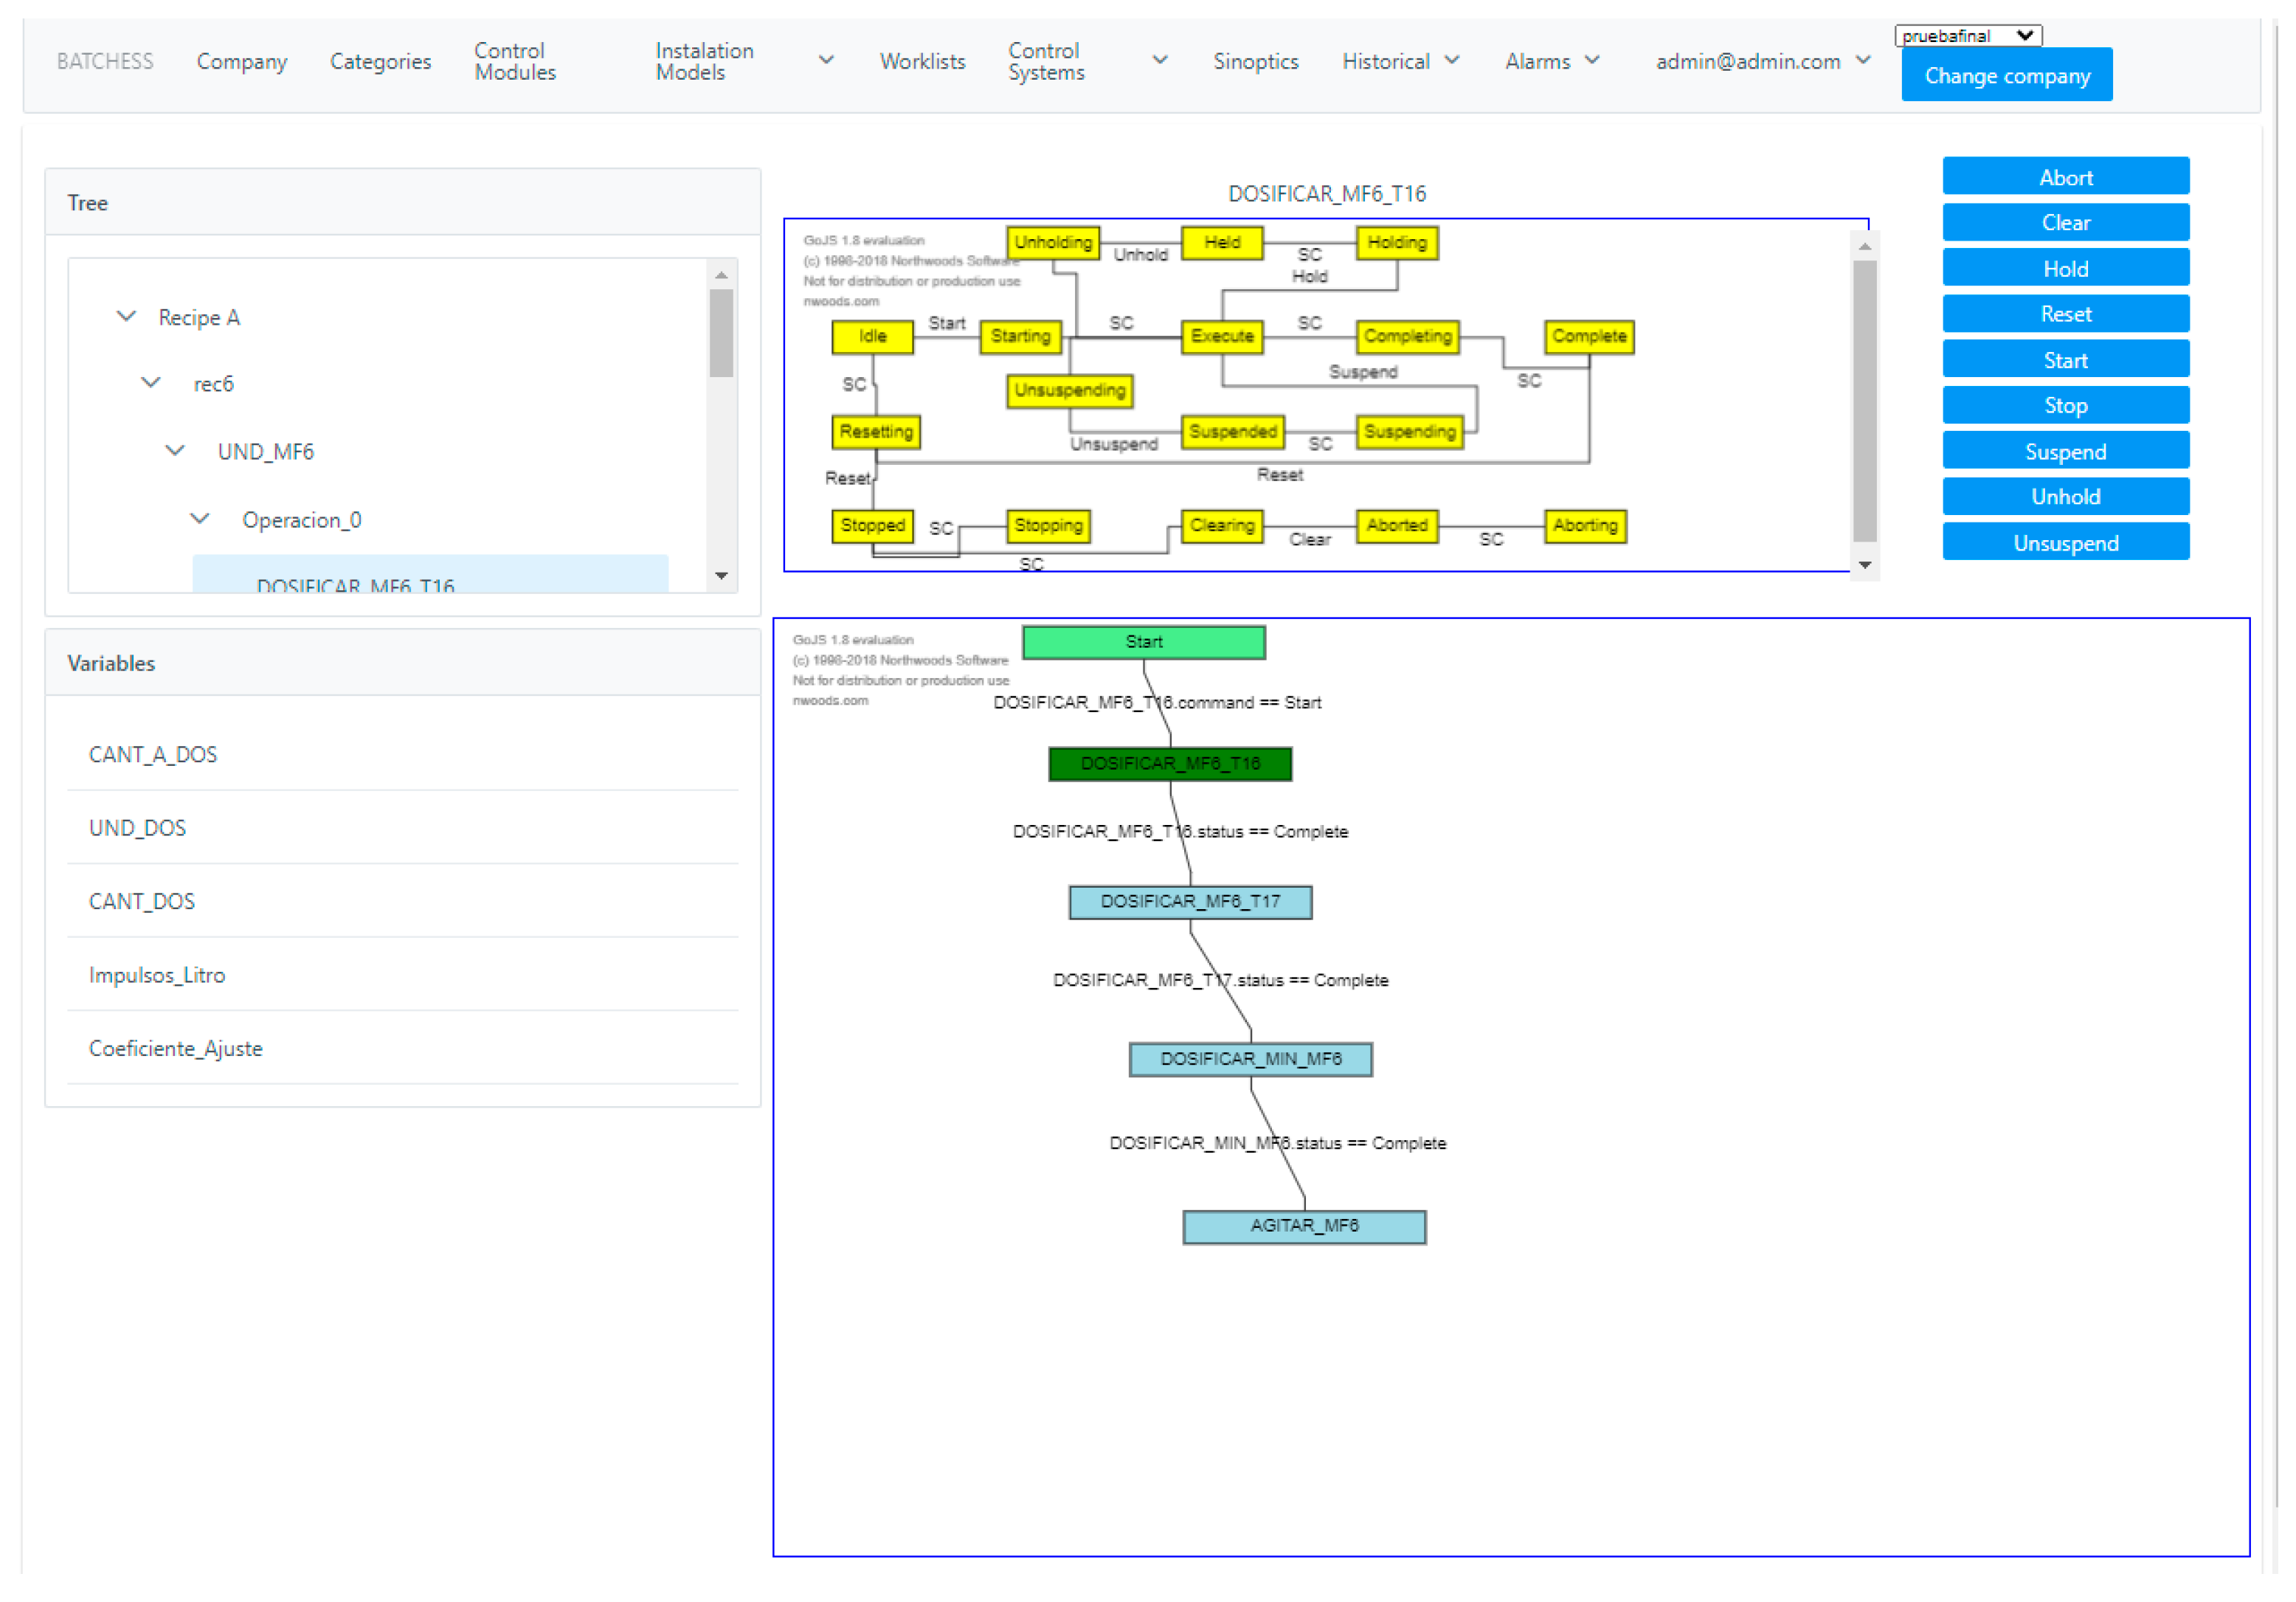Image resolution: width=2296 pixels, height=1602 pixels.
Task: Open the Worklists menu item
Action: [x=921, y=61]
